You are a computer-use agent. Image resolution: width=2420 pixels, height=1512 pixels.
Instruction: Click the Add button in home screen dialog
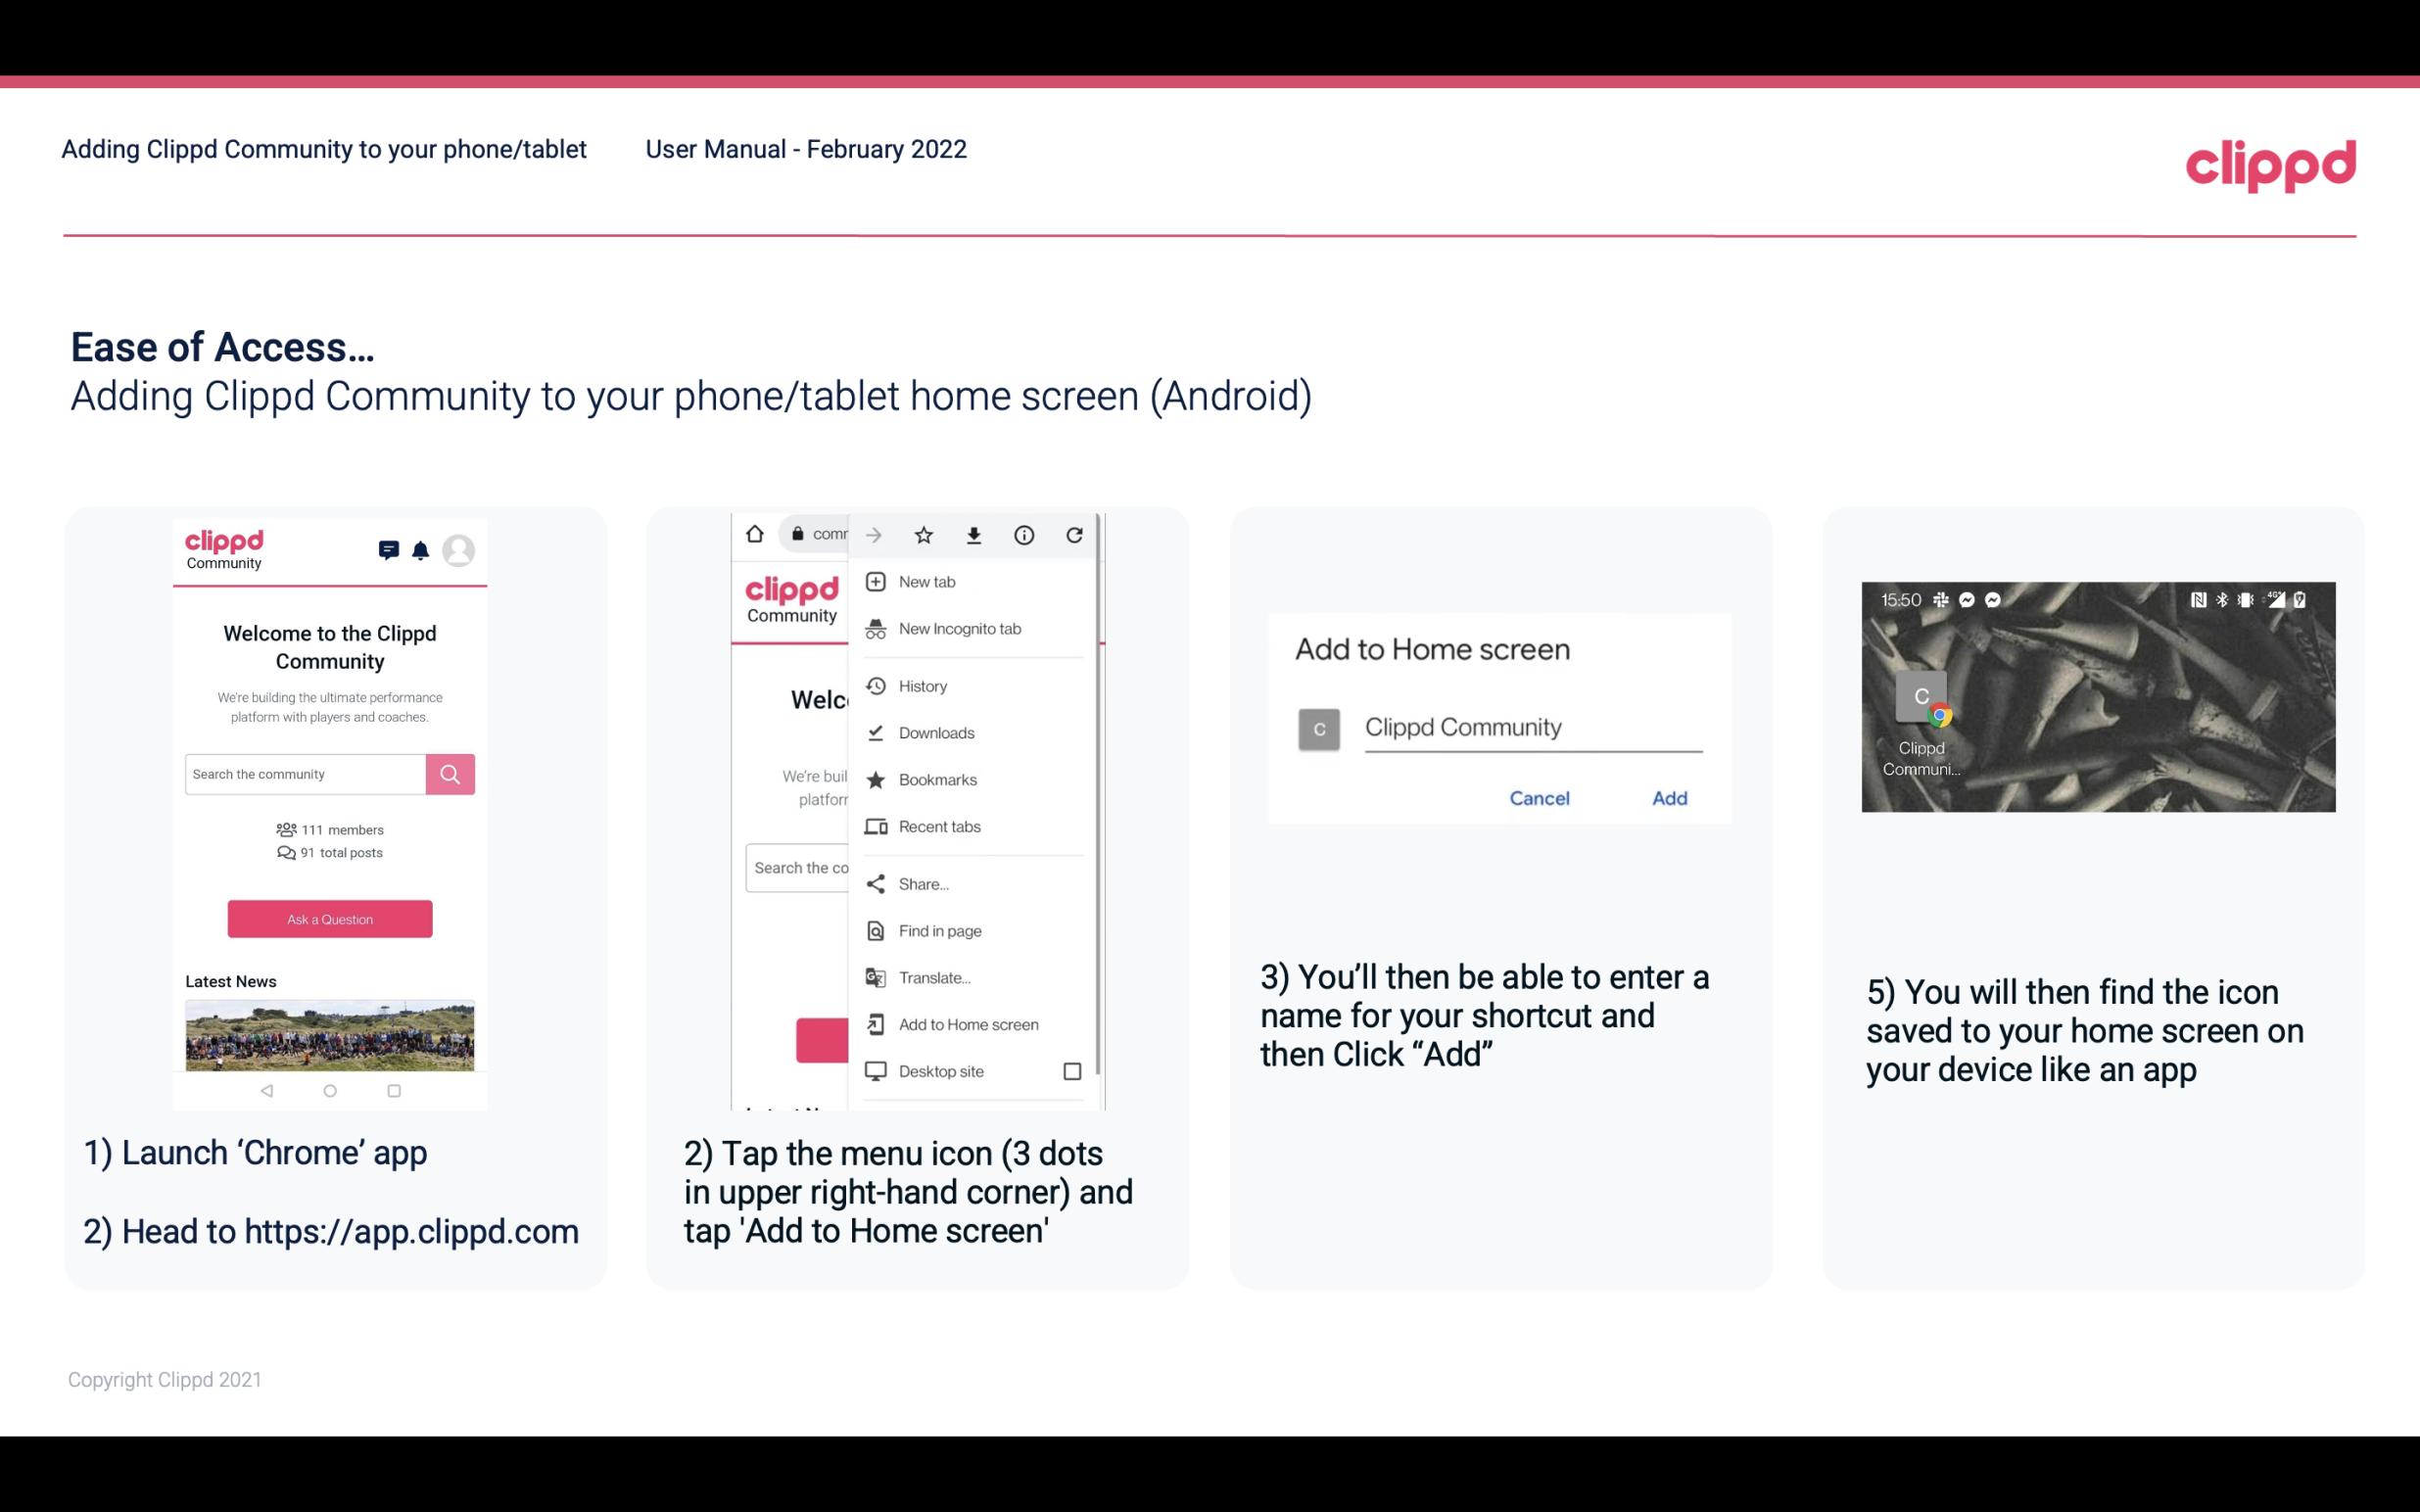click(x=1669, y=798)
